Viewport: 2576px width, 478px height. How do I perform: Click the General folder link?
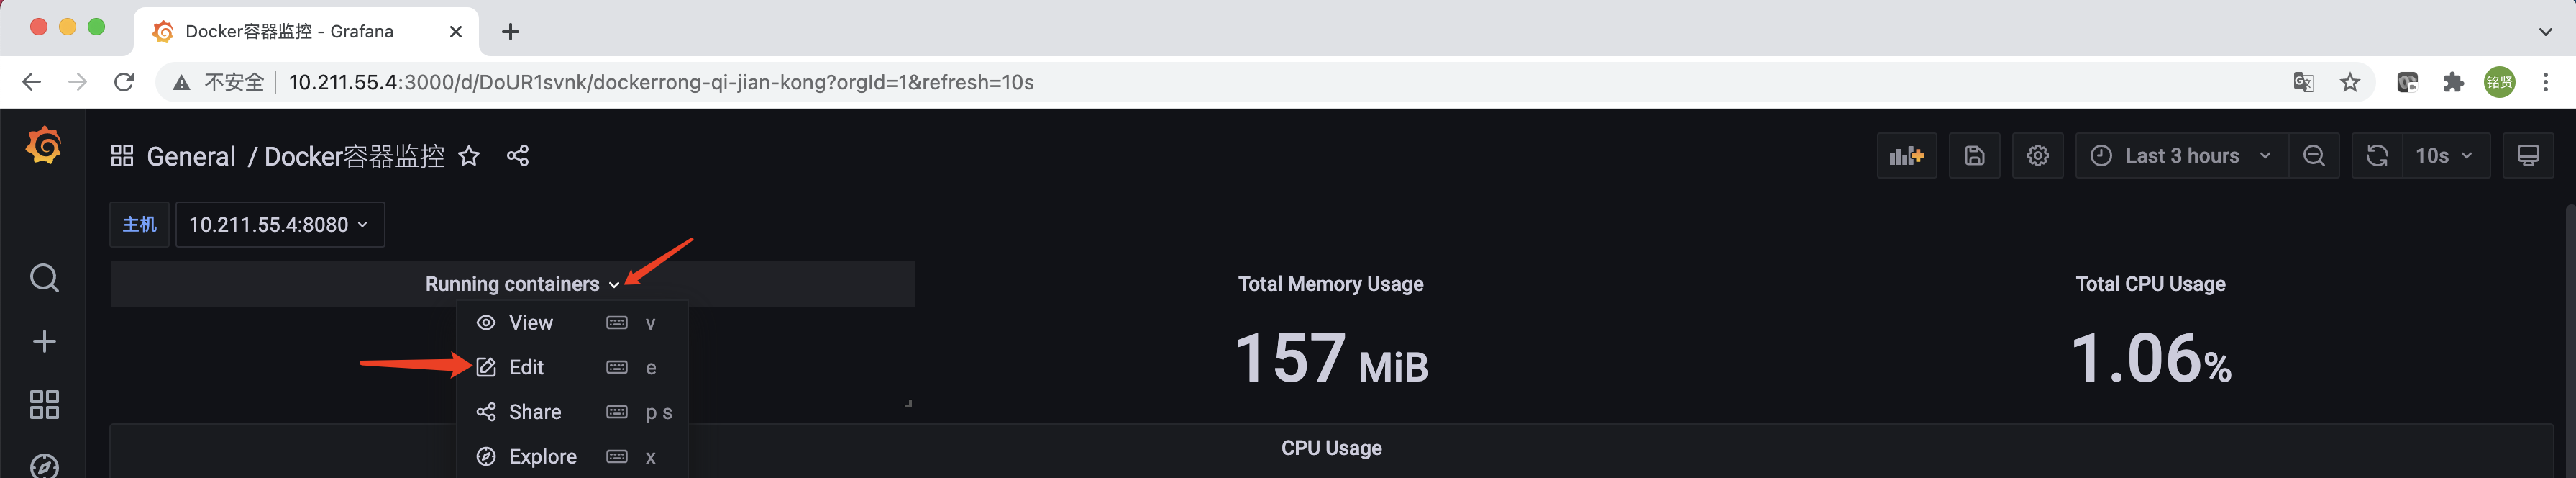191,157
